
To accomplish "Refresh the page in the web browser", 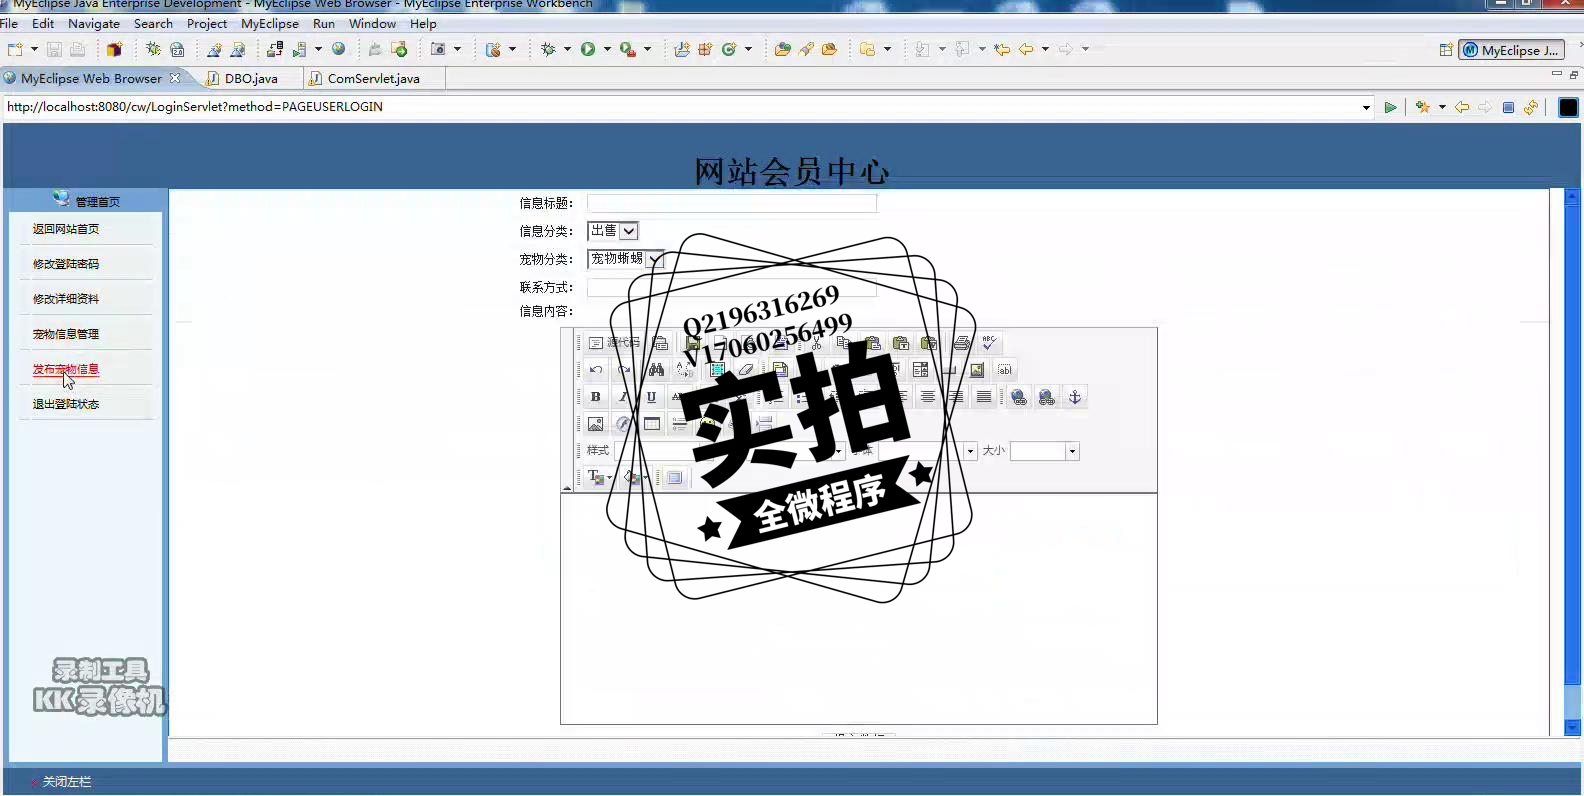I will (1531, 107).
